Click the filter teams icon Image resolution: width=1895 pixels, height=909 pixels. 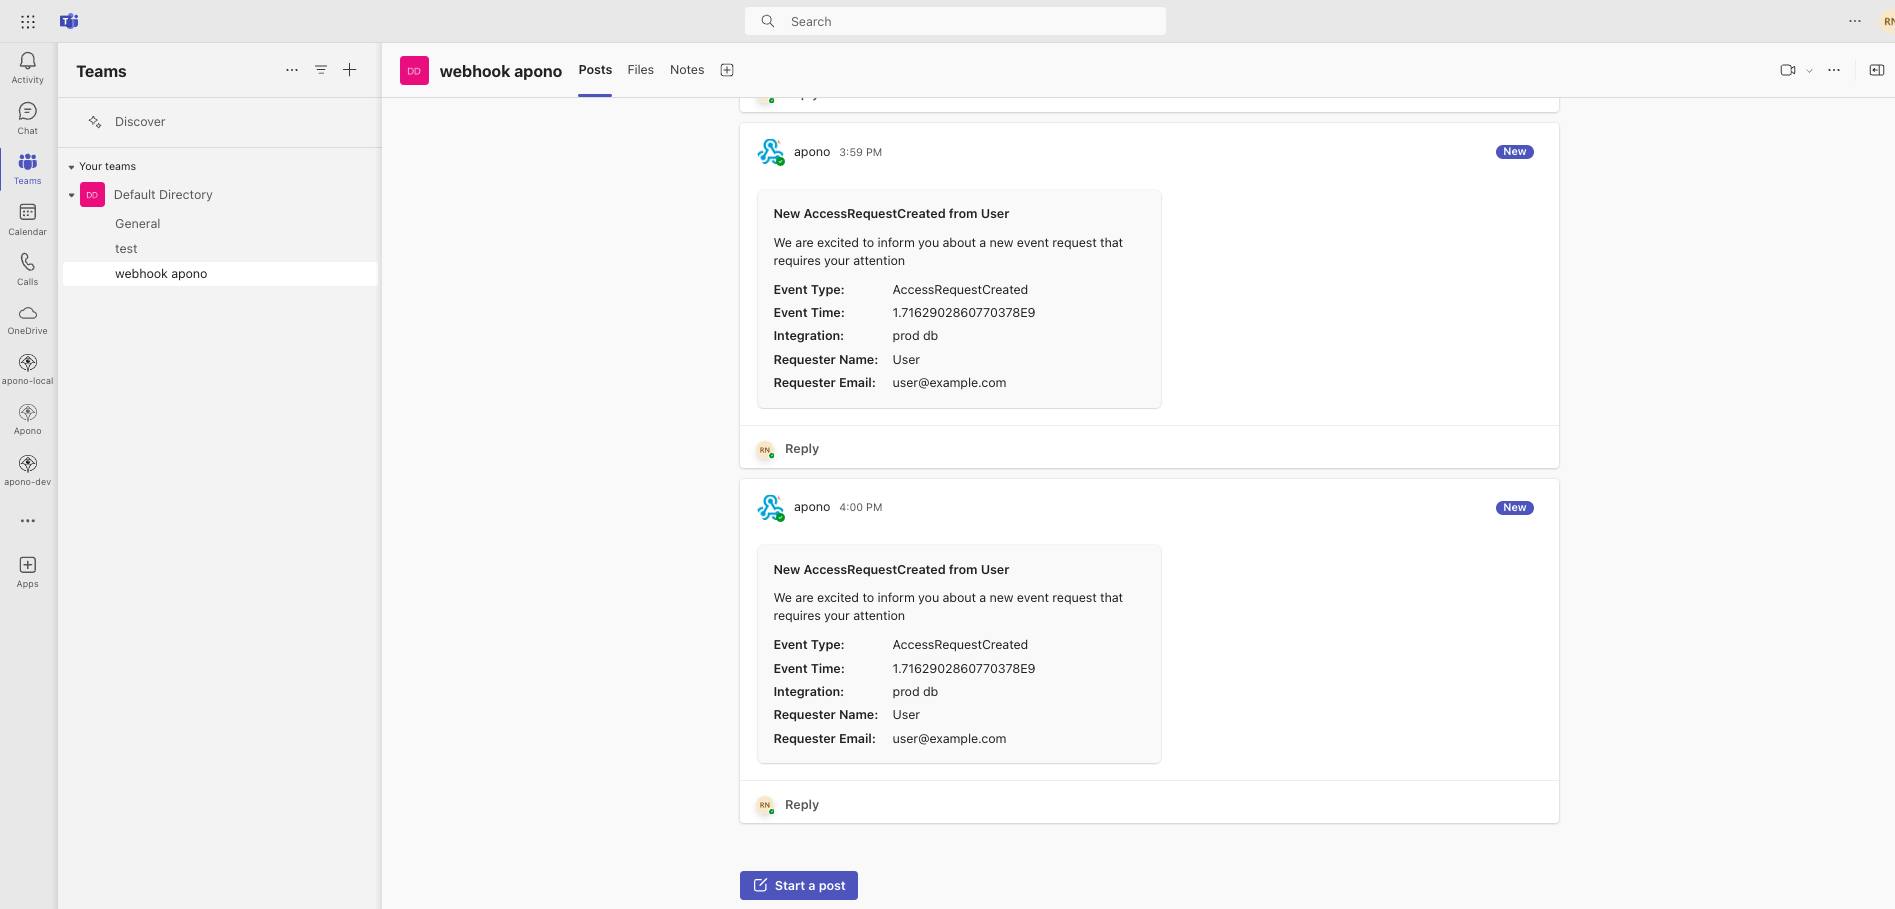click(321, 70)
